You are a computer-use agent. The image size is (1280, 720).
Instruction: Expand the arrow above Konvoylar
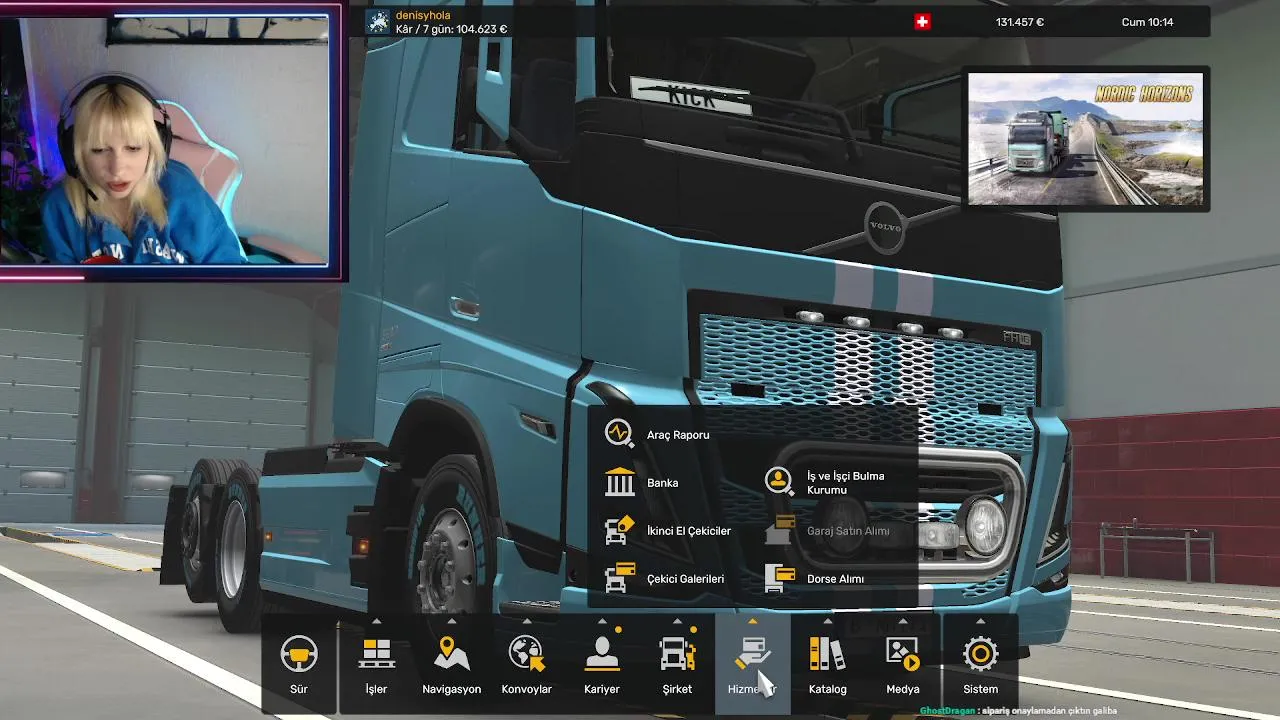[526, 621]
